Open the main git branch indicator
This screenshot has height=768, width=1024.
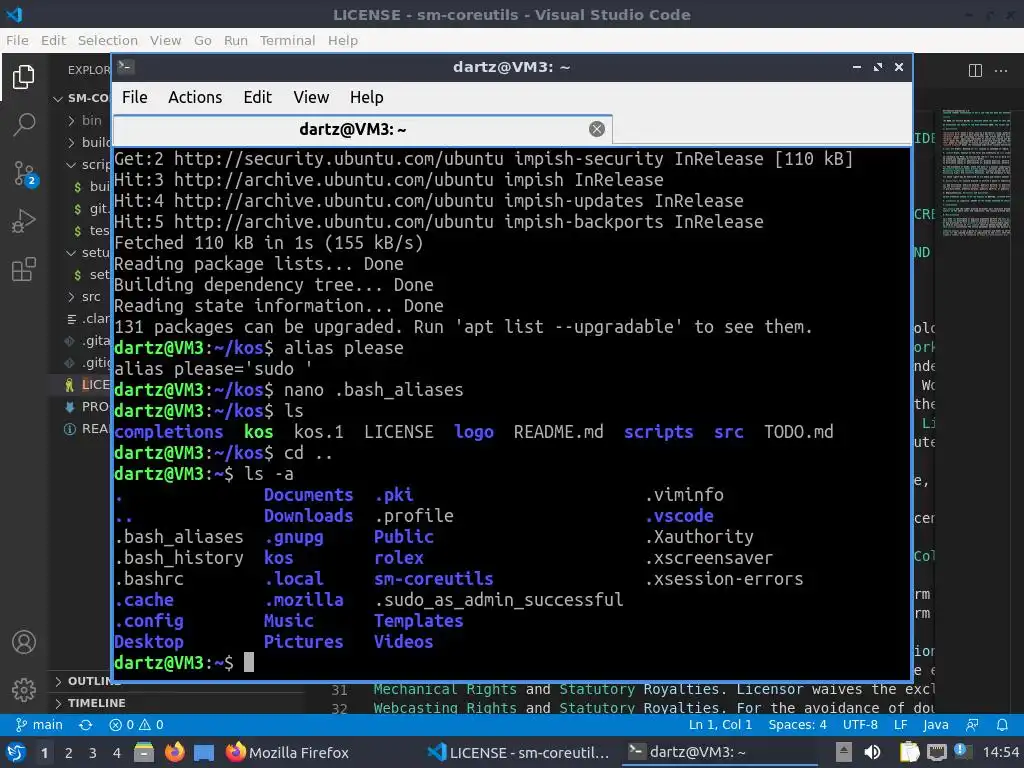[40, 725]
